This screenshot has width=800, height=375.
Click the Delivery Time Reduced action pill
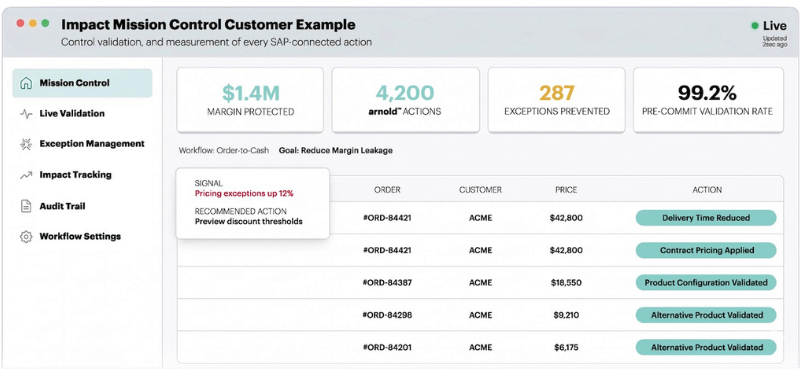click(706, 218)
